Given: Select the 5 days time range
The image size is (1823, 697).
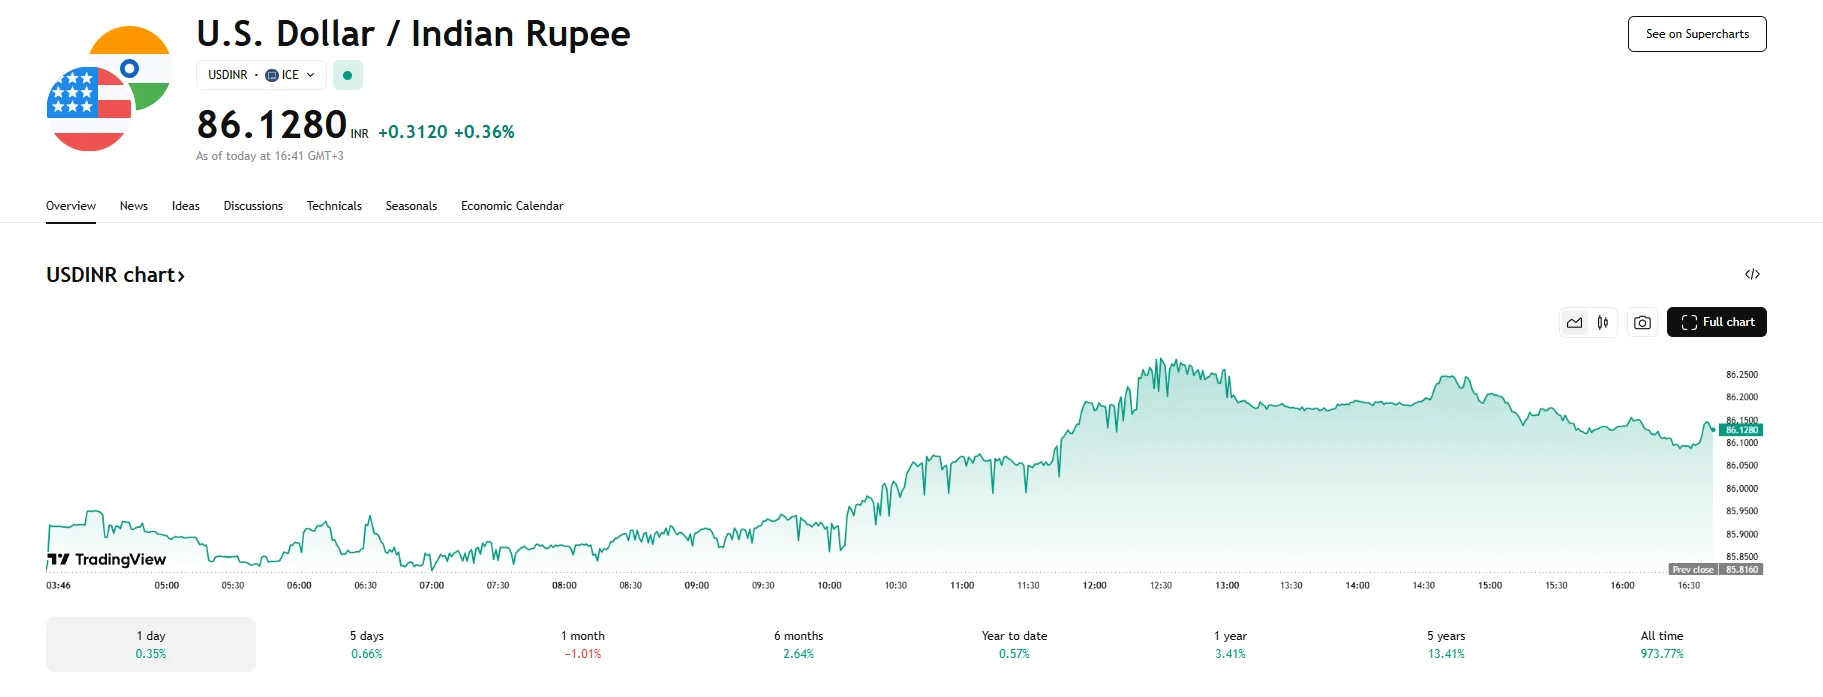Looking at the screenshot, I should [x=366, y=644].
